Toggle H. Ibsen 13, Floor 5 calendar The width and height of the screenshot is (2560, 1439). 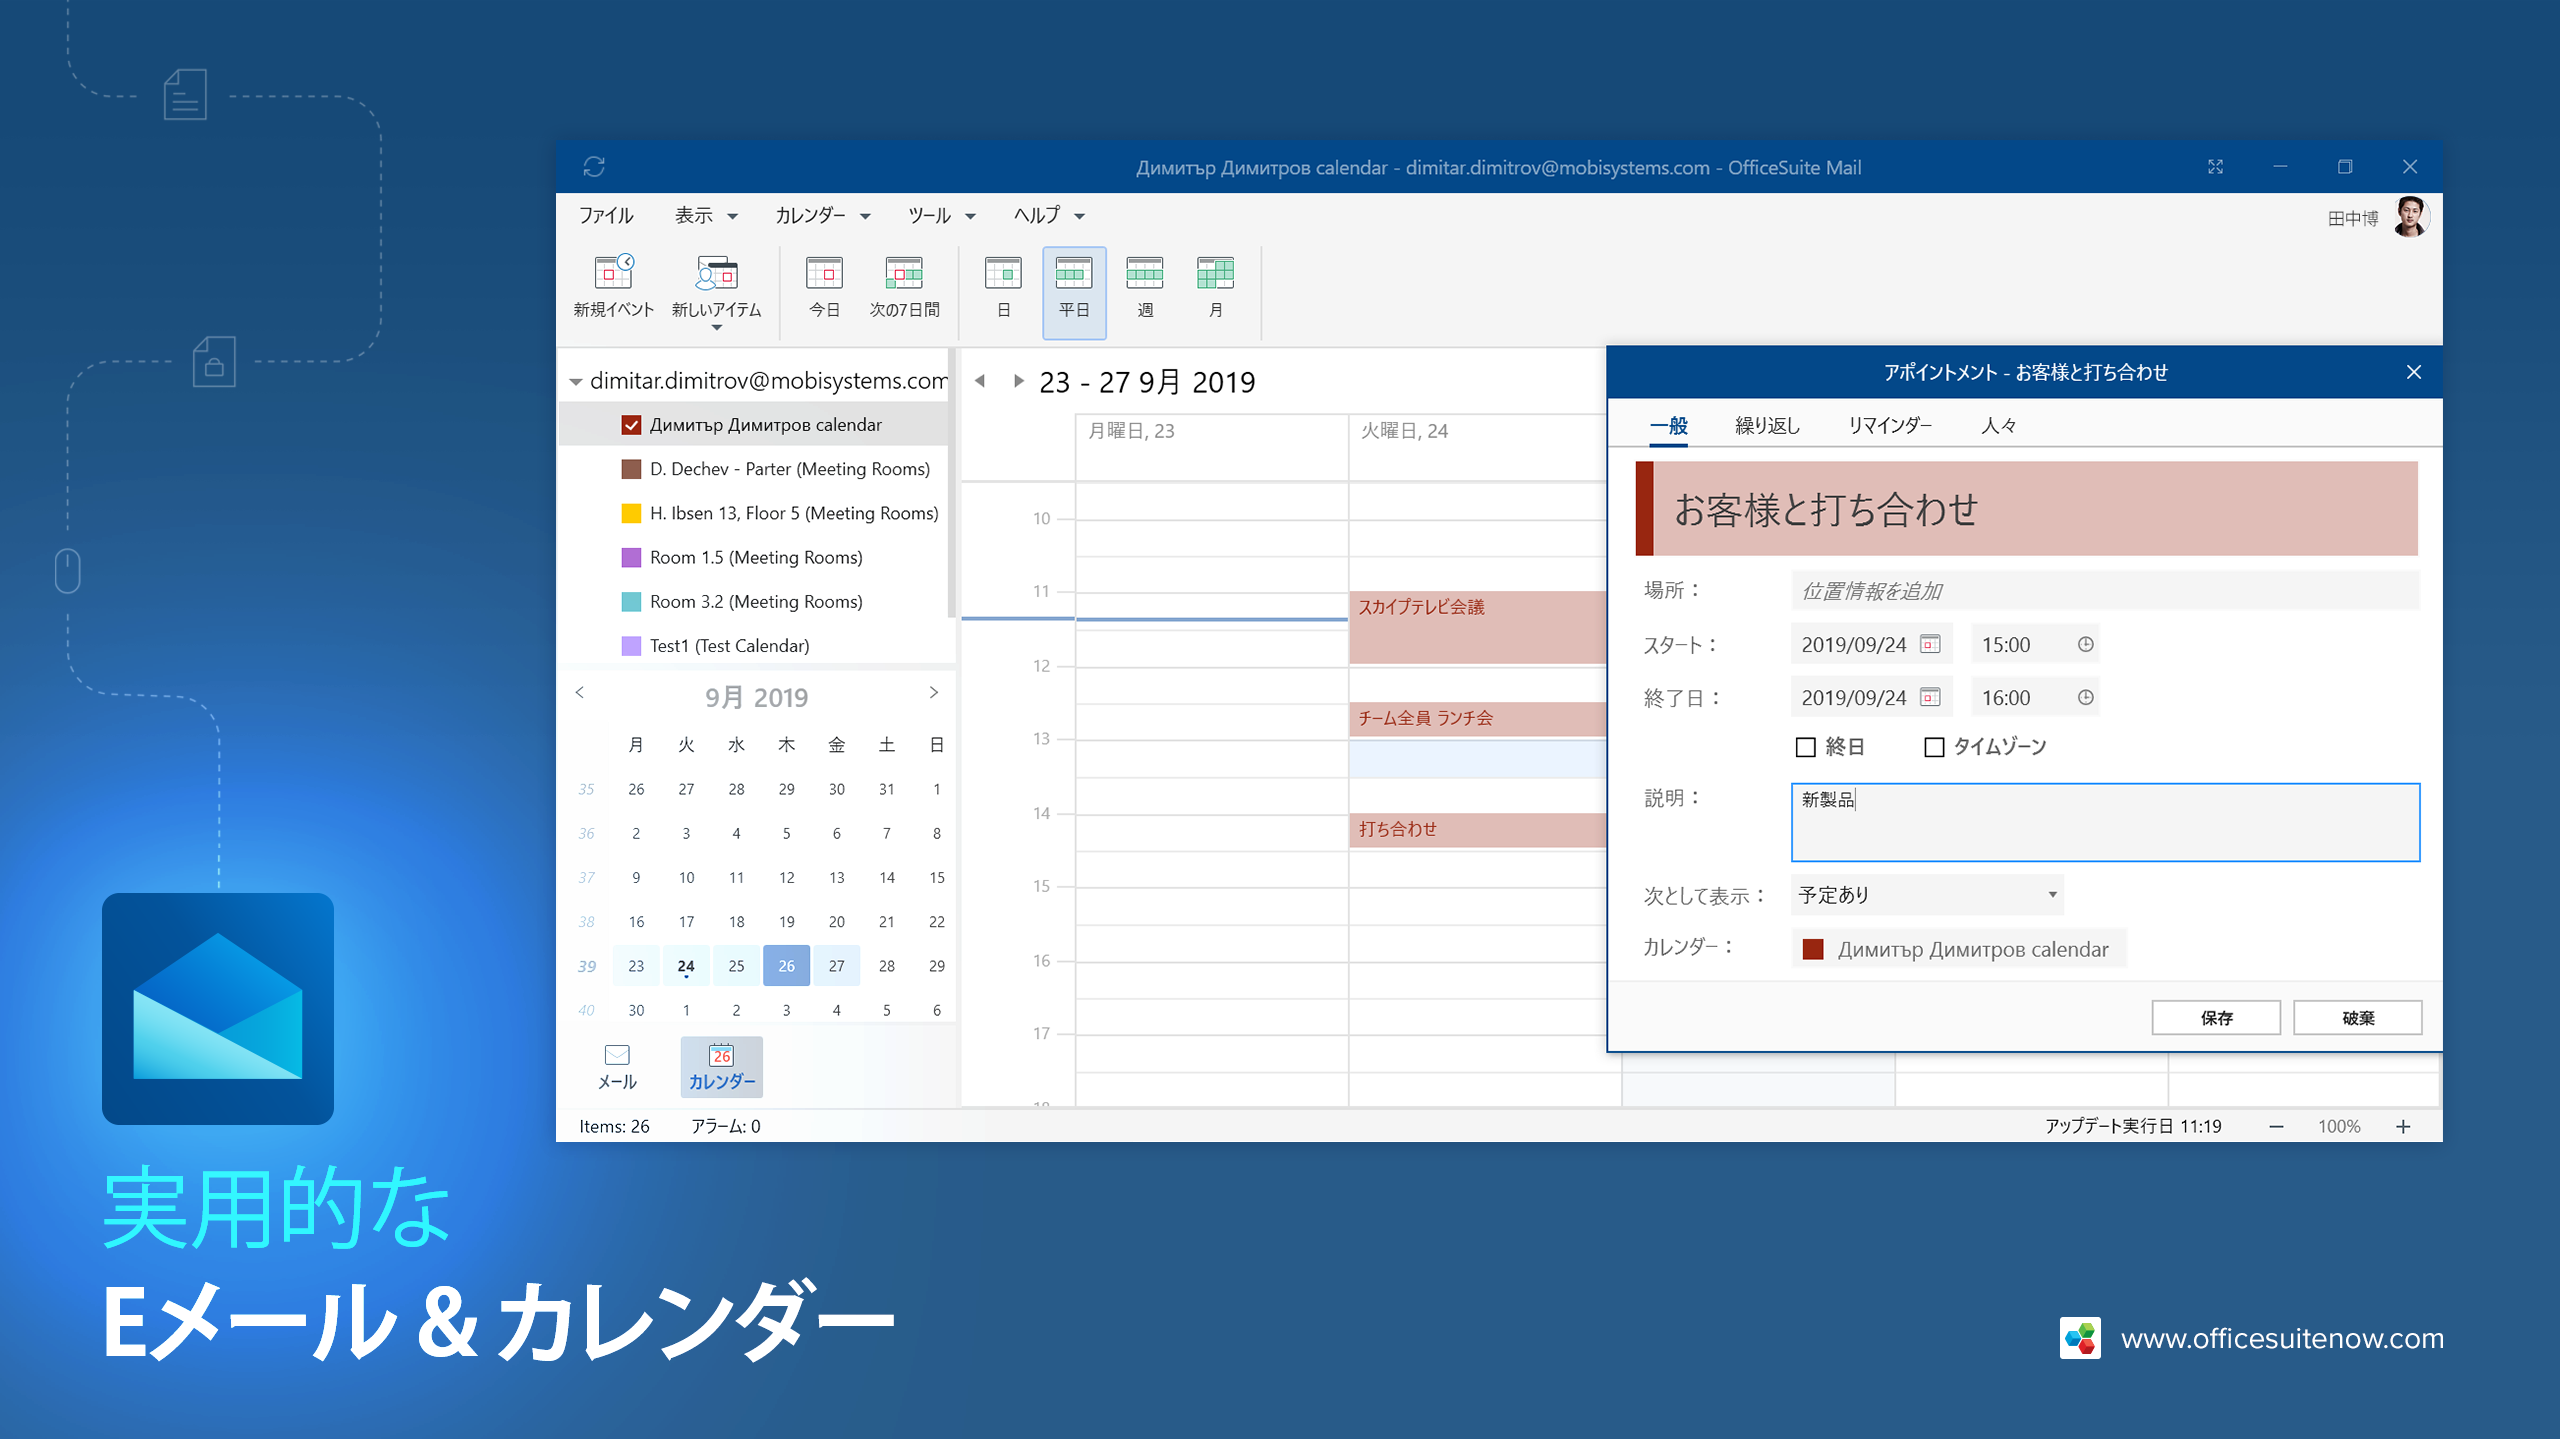click(631, 513)
